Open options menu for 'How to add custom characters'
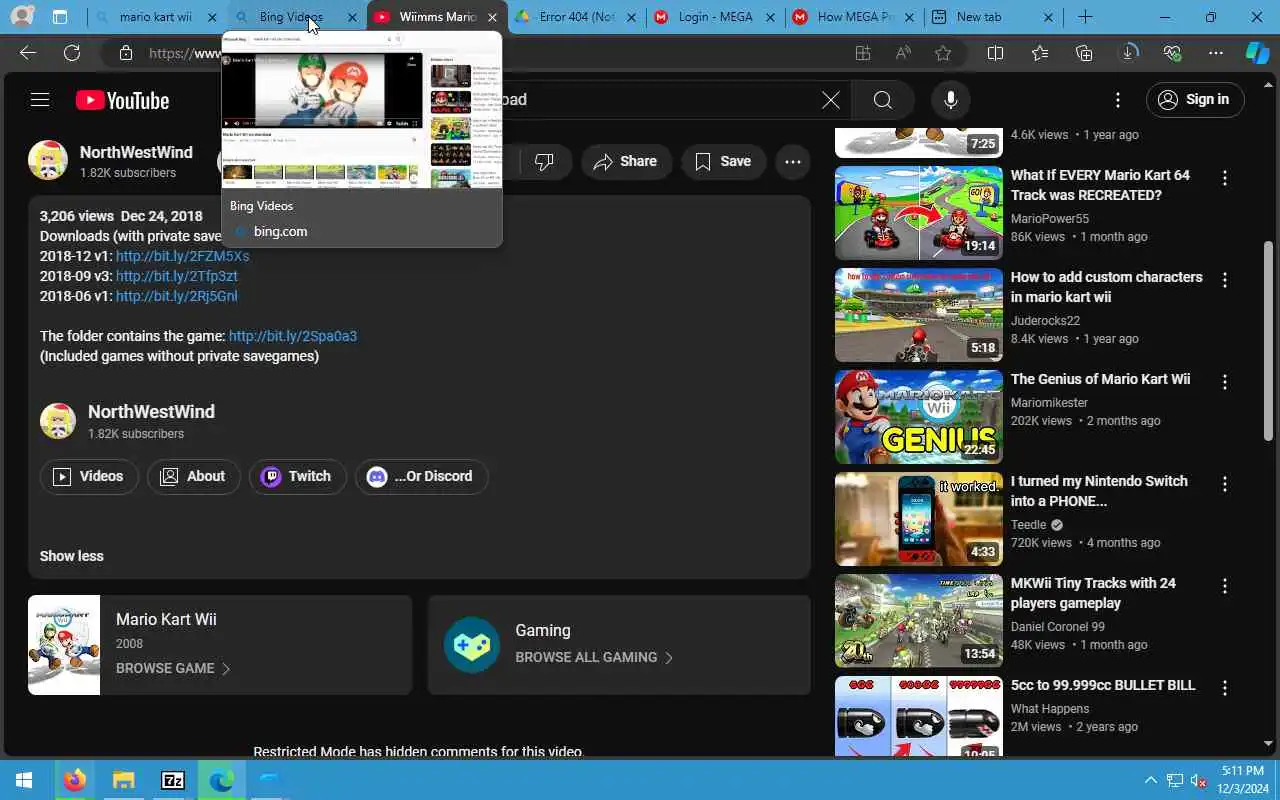The height and width of the screenshot is (800, 1280). click(1224, 280)
